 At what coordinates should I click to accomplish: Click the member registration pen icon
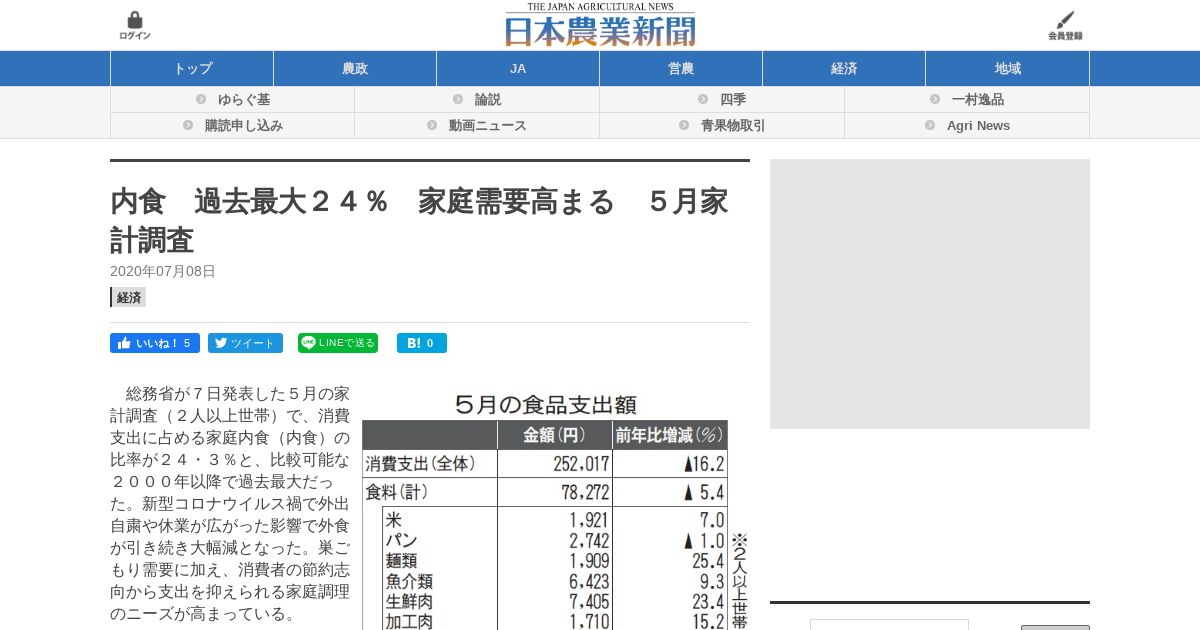[1066, 20]
